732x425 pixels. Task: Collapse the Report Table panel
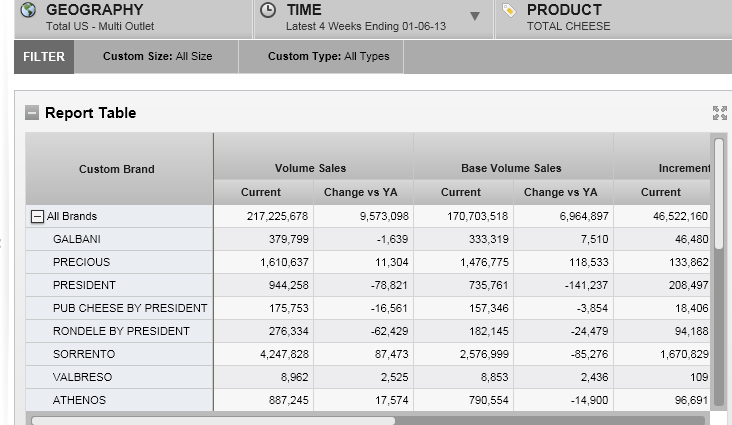tap(32, 113)
